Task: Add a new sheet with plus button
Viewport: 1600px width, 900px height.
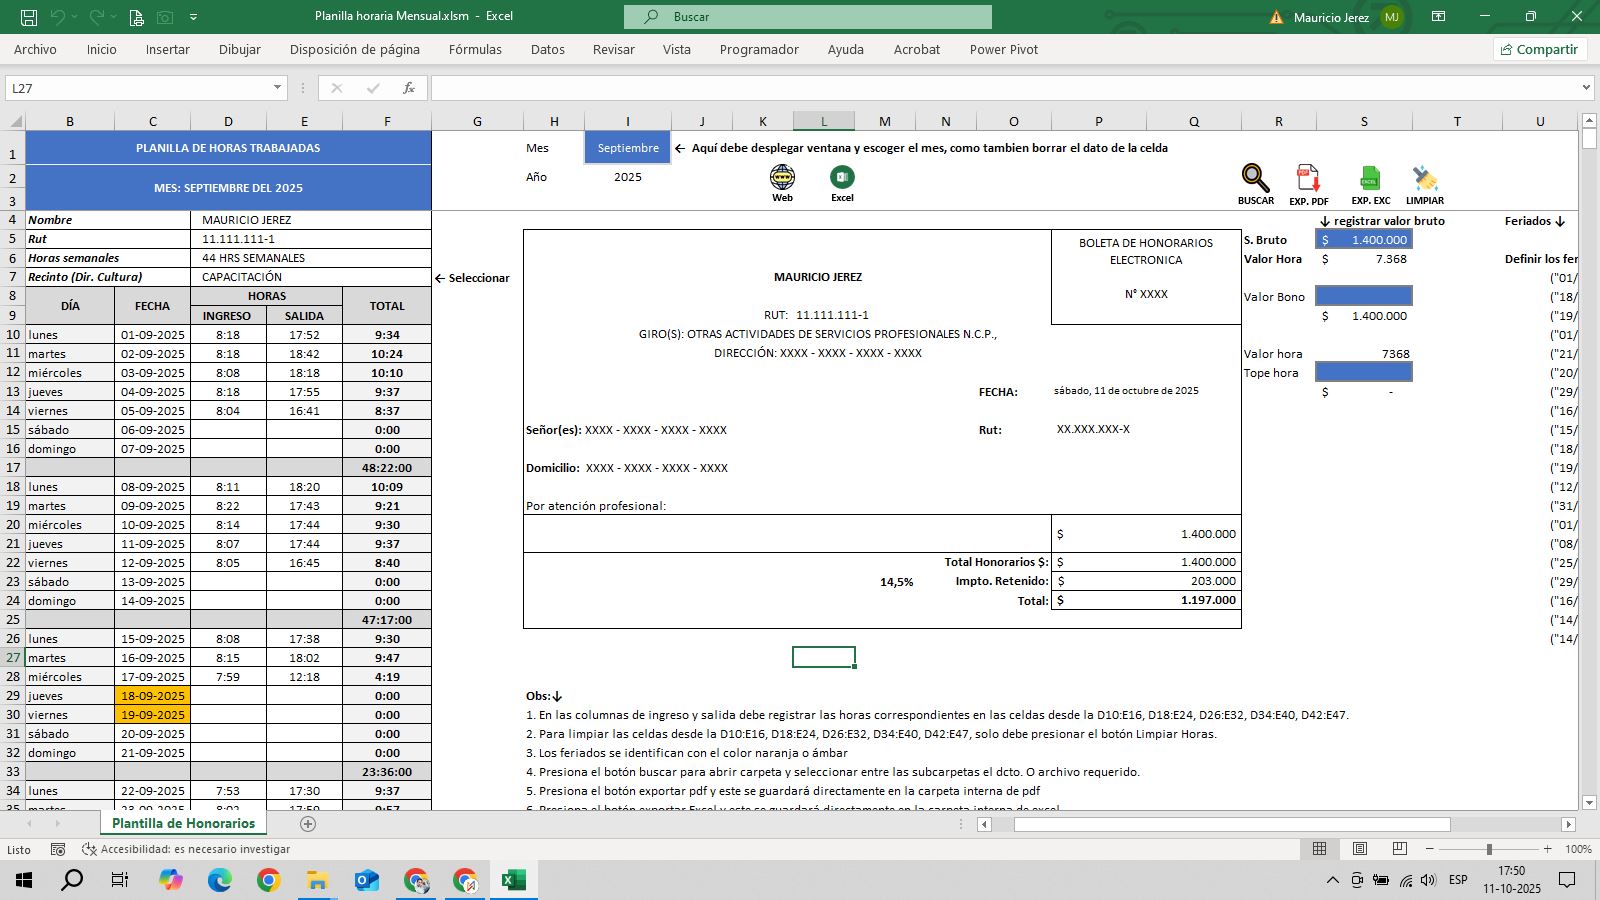Action: pos(308,824)
